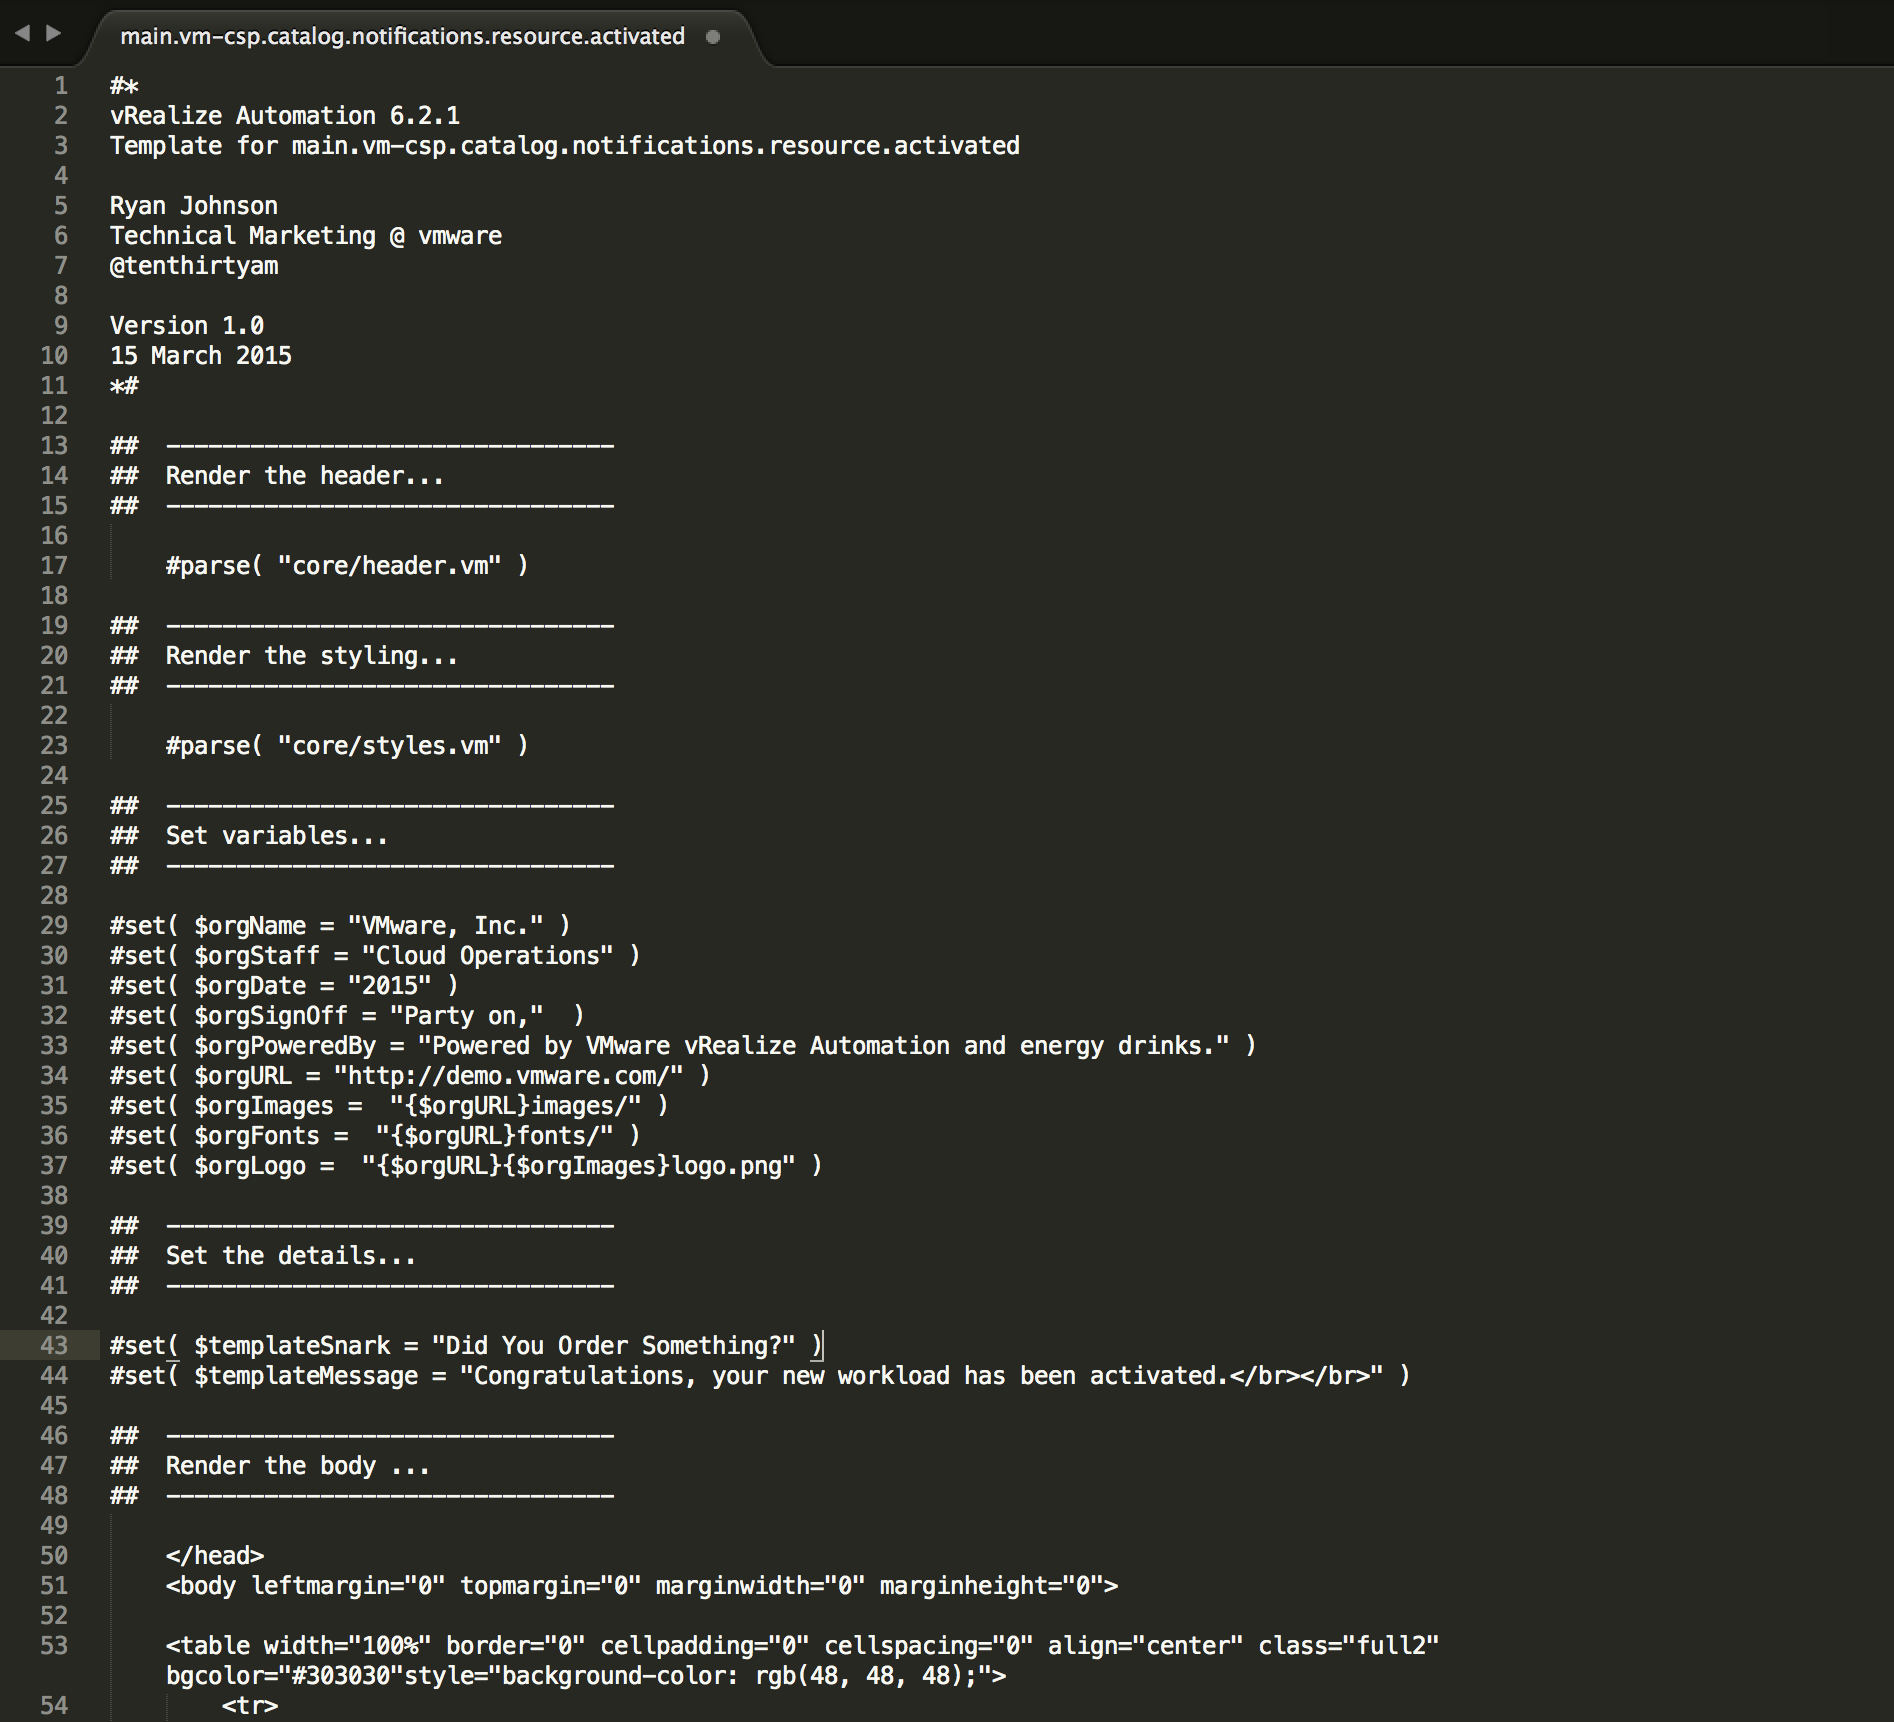The height and width of the screenshot is (1722, 1894).
Task: Place cursor on the "core/header.vm" parse line
Action: (346, 566)
